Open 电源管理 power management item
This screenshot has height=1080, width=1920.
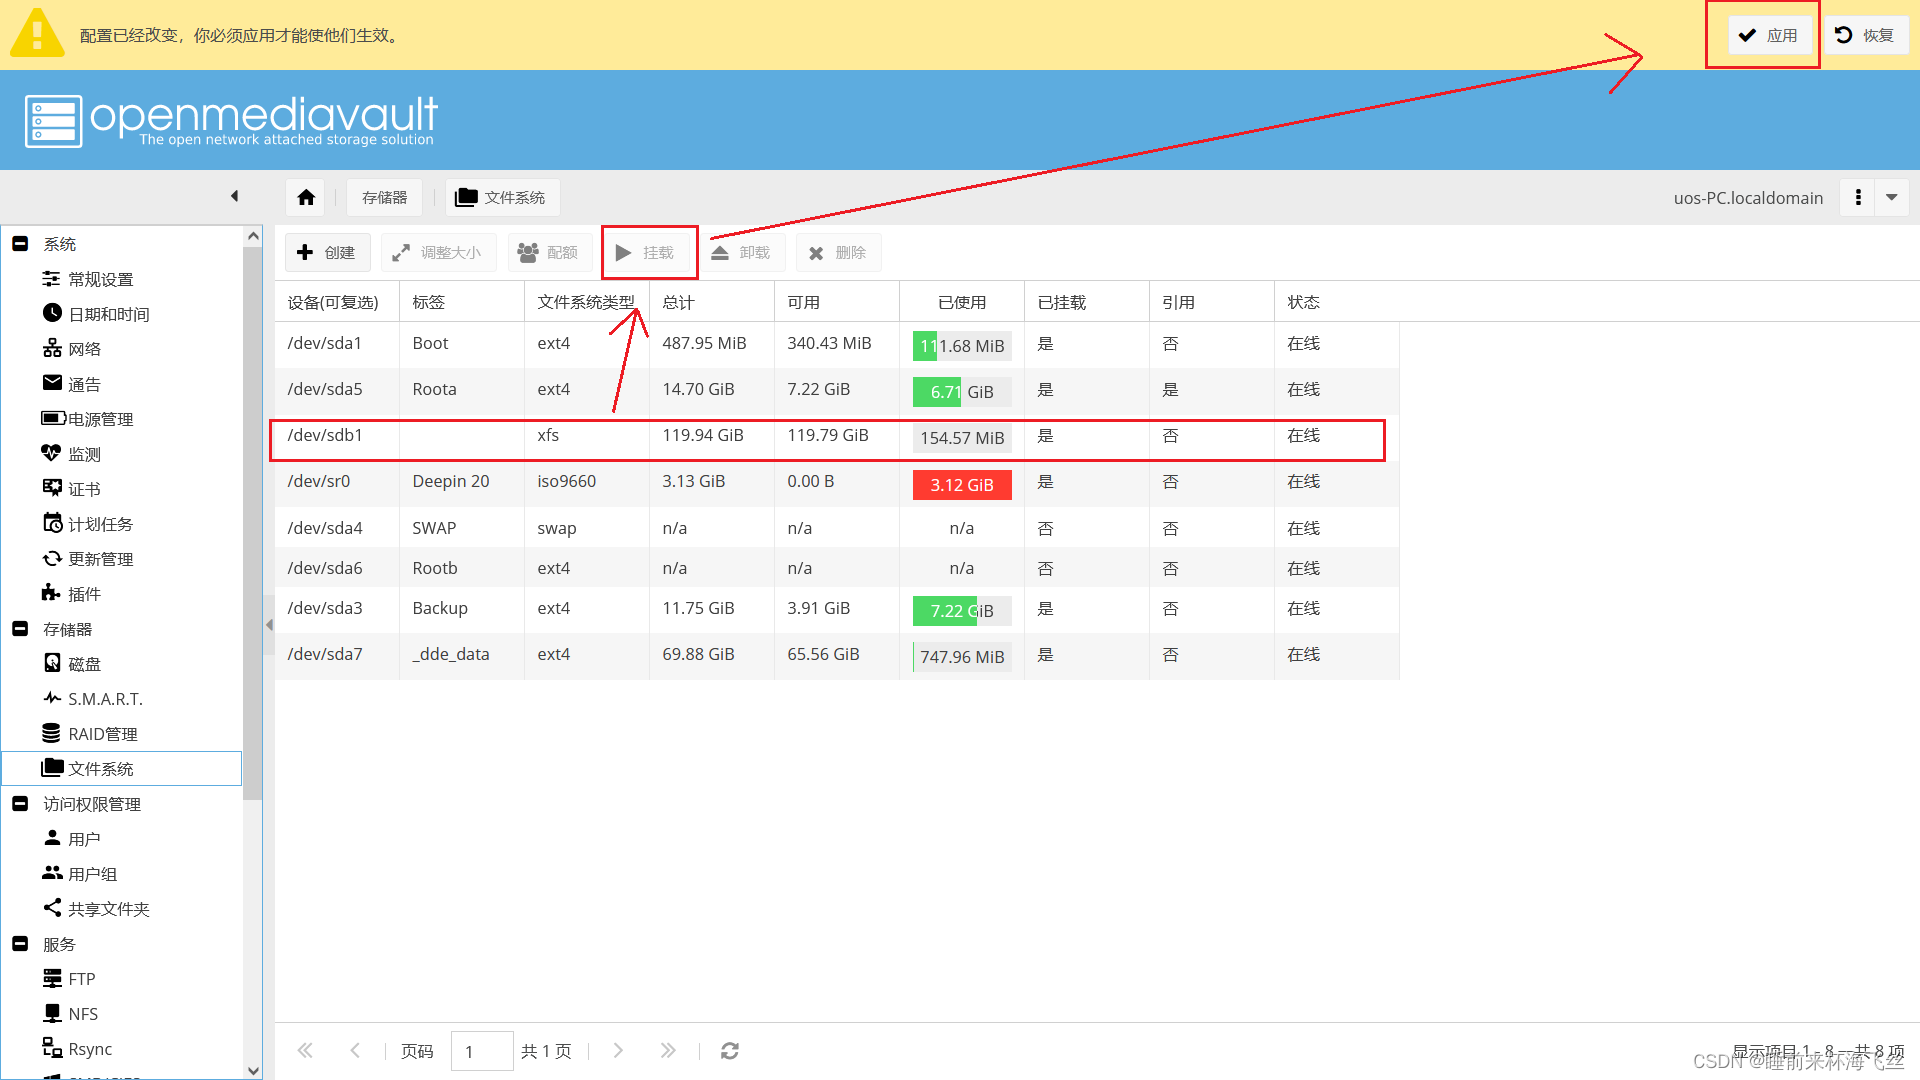(100, 419)
